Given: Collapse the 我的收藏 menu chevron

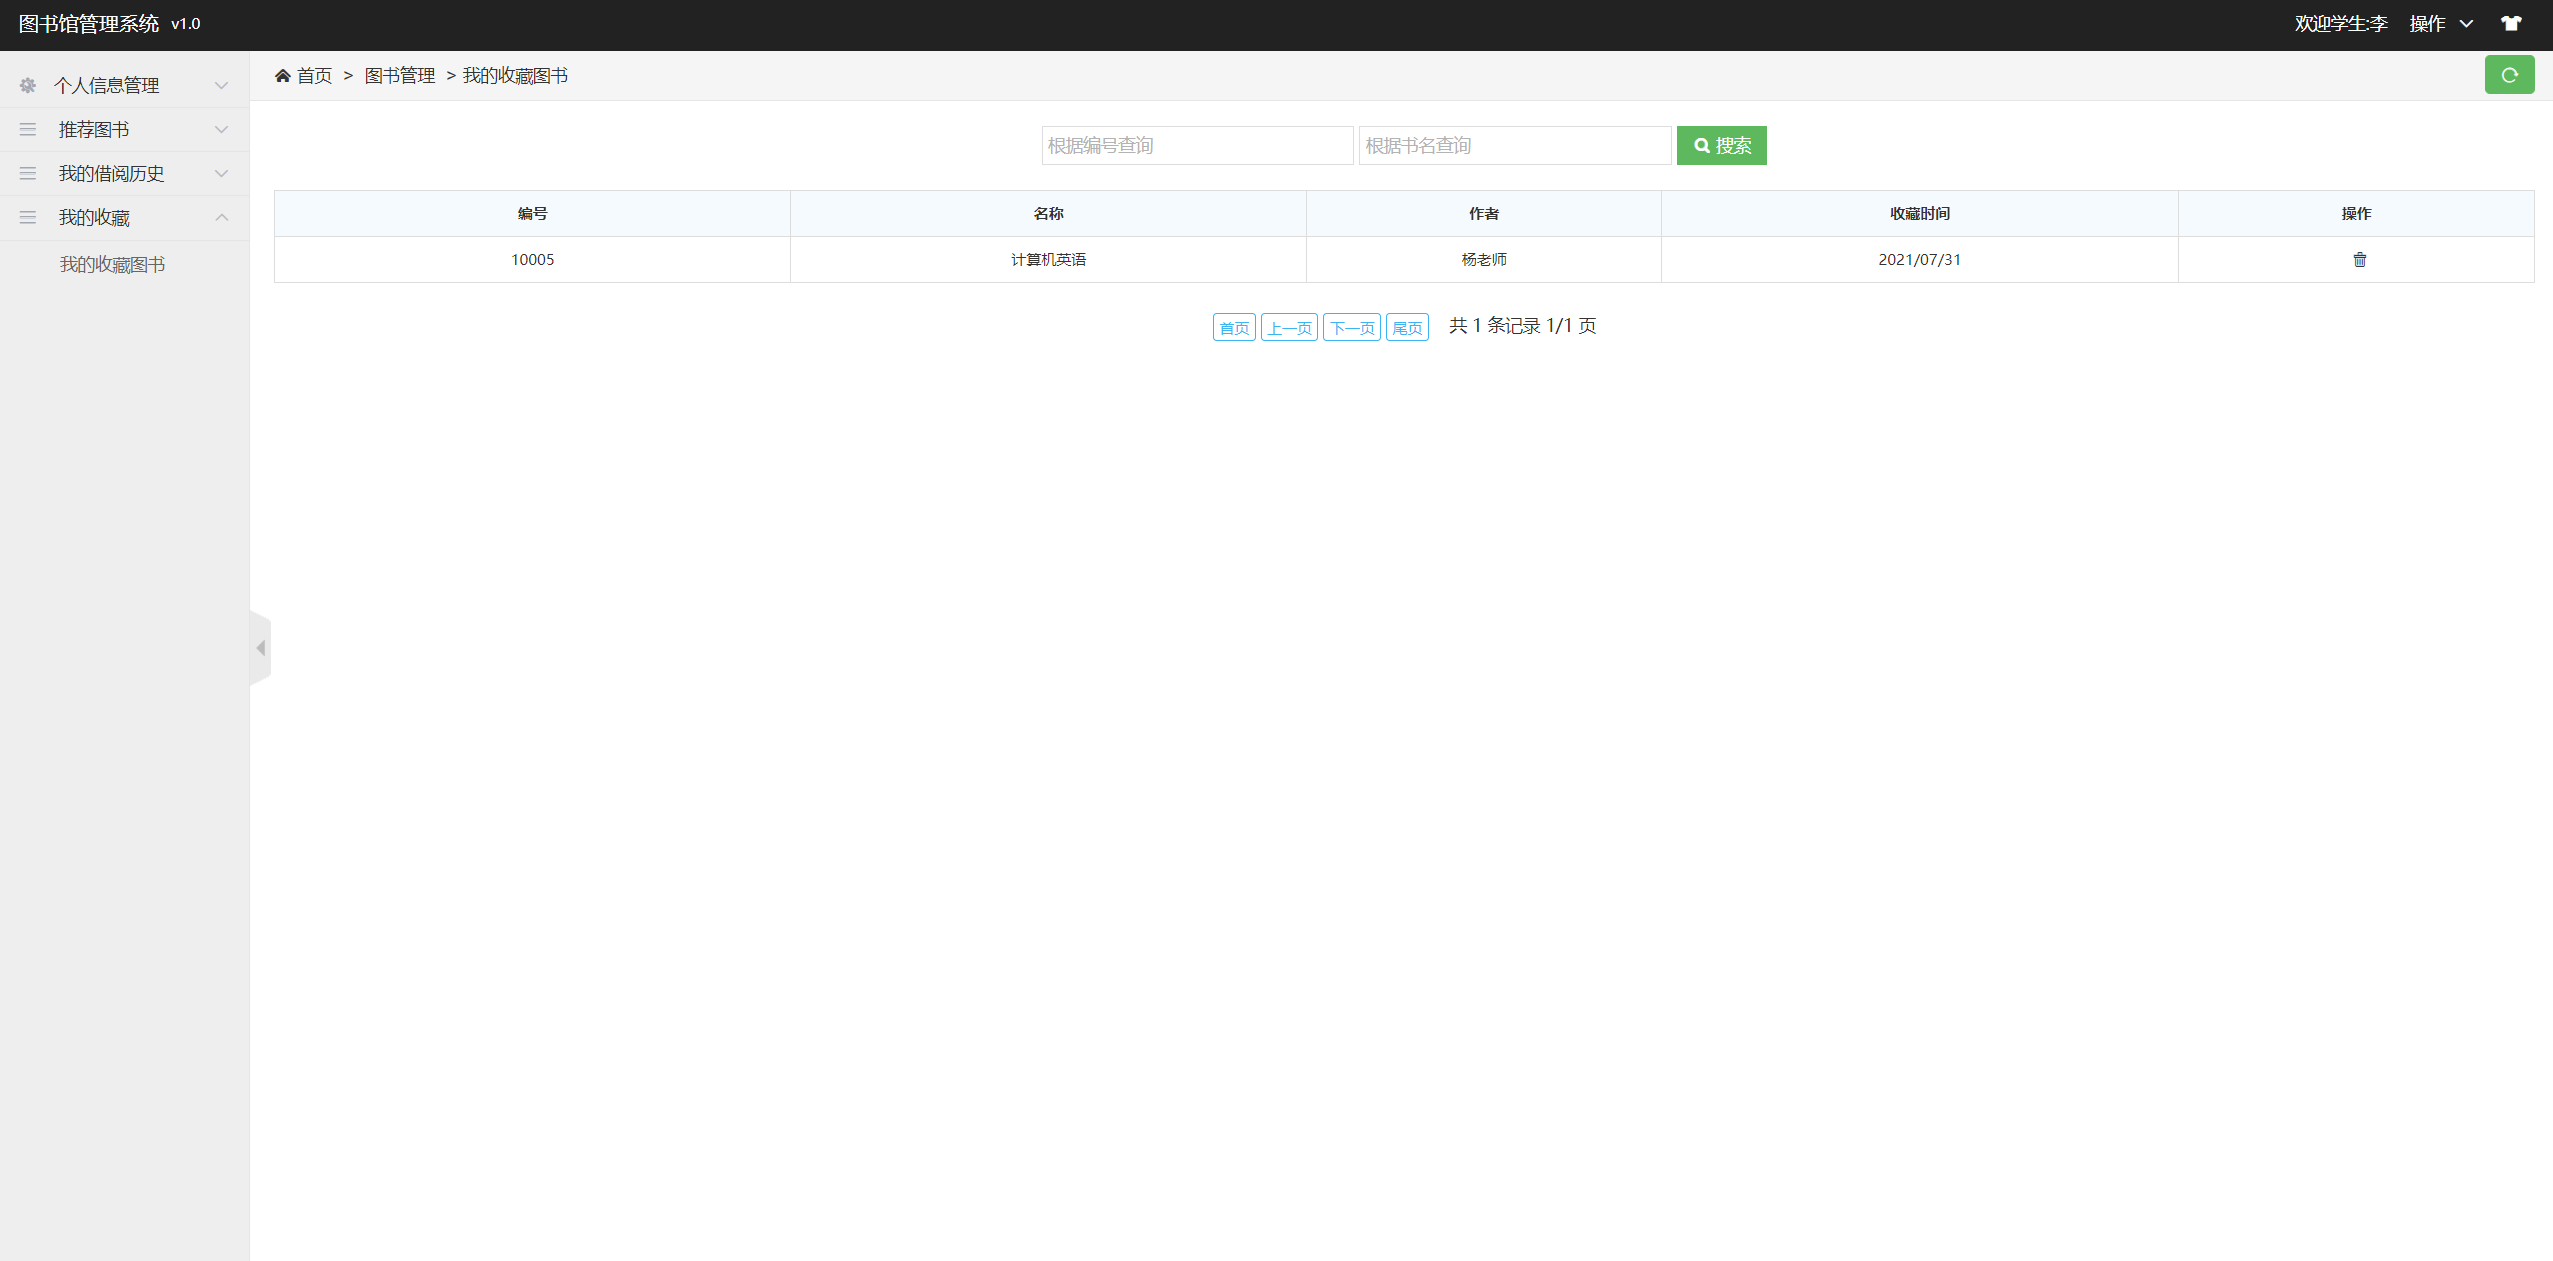Looking at the screenshot, I should coord(222,218).
